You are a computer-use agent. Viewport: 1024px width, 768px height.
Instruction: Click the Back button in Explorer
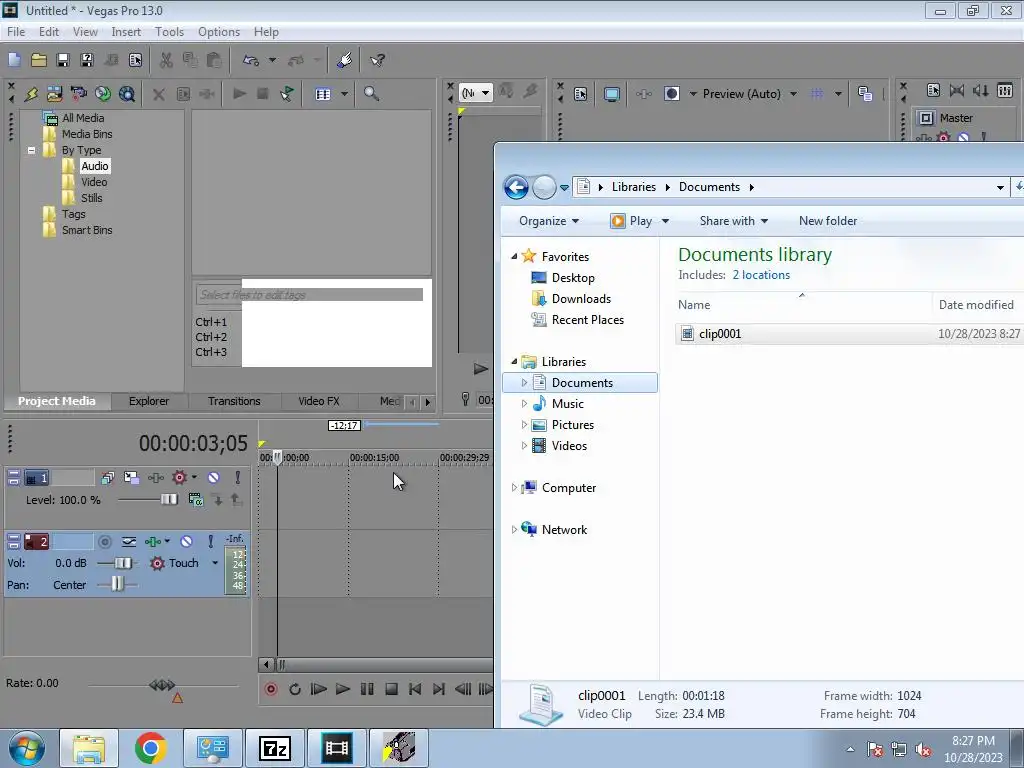[516, 187]
